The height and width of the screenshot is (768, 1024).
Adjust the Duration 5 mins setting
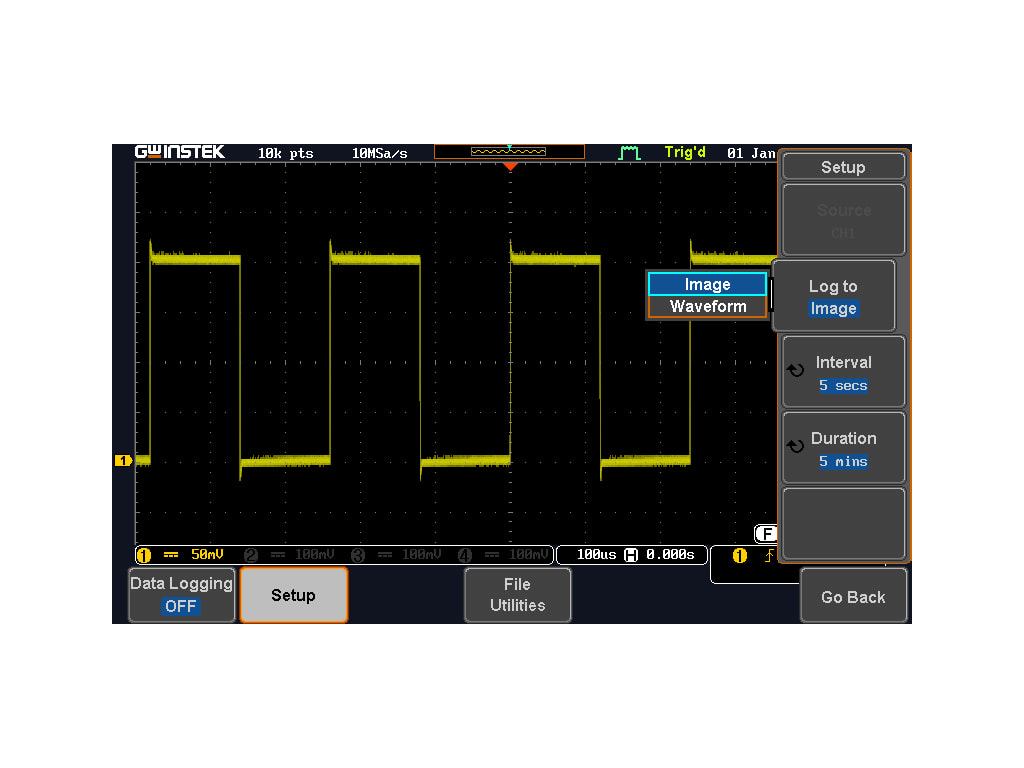[843, 449]
